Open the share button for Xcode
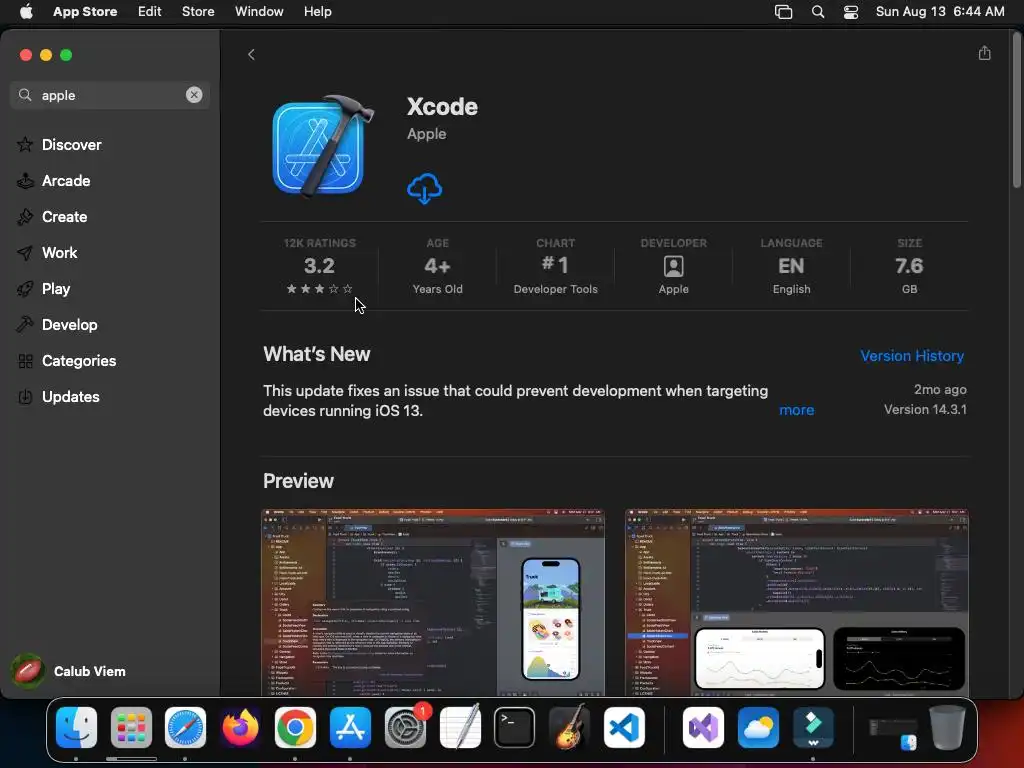The width and height of the screenshot is (1024, 768). (x=985, y=54)
